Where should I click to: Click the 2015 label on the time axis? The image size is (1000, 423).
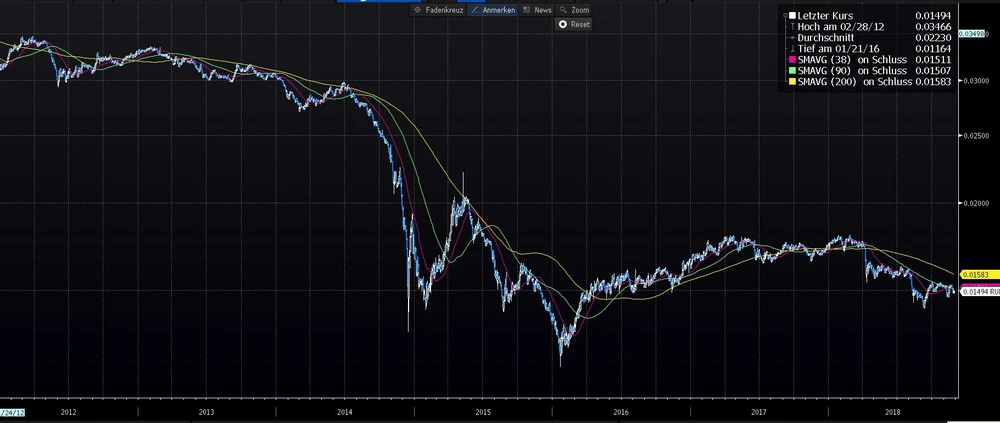coord(482,411)
